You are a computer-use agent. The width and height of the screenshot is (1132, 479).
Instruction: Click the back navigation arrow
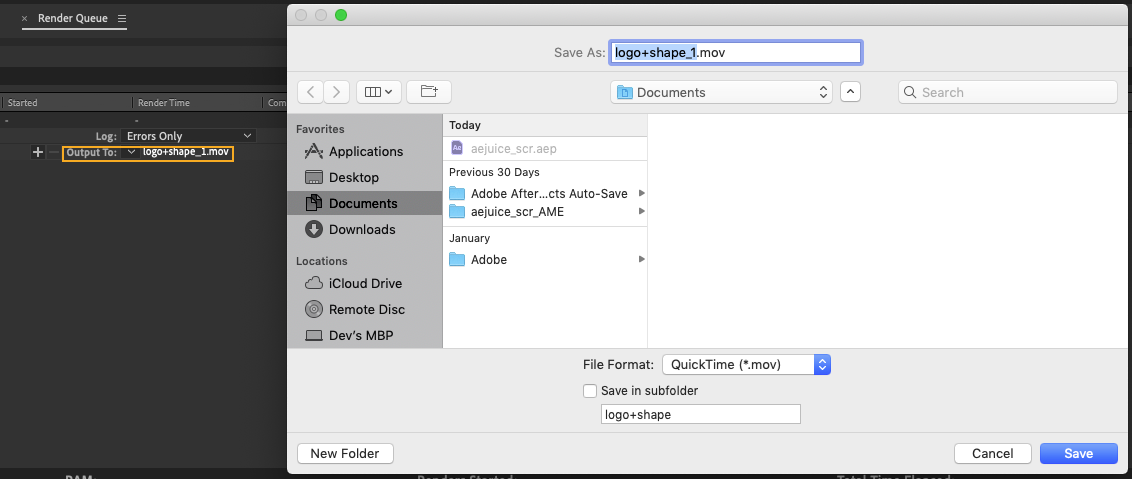(311, 92)
